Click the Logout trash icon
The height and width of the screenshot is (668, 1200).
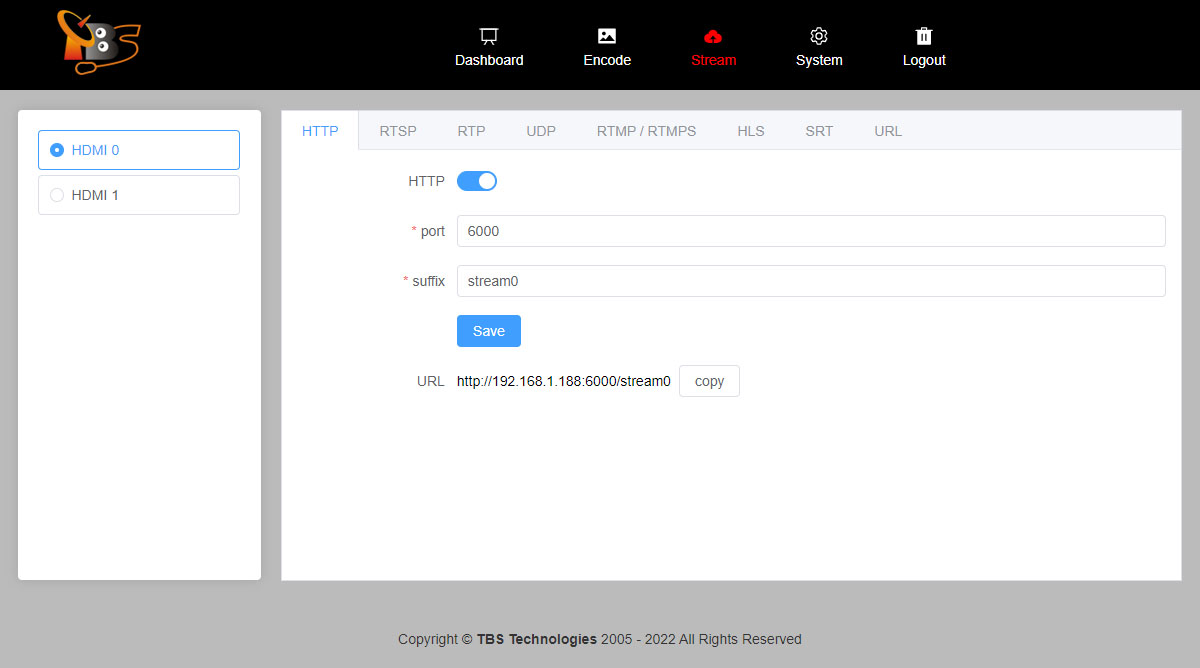coord(924,36)
